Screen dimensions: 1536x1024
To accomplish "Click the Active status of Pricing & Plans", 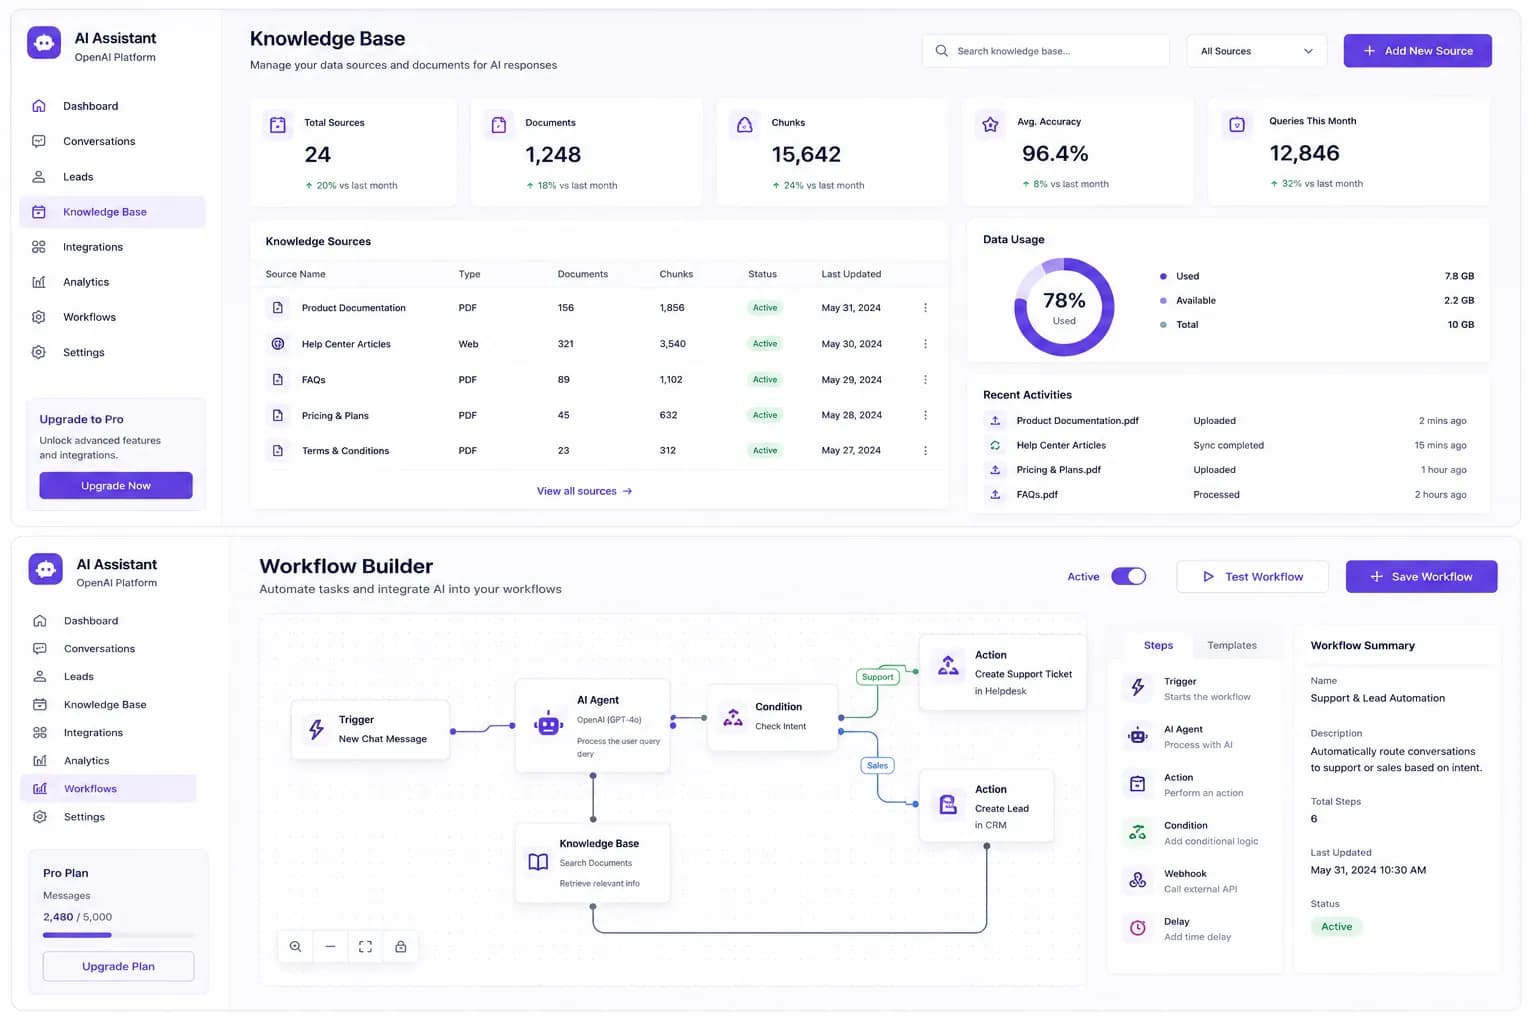I will click(x=765, y=415).
